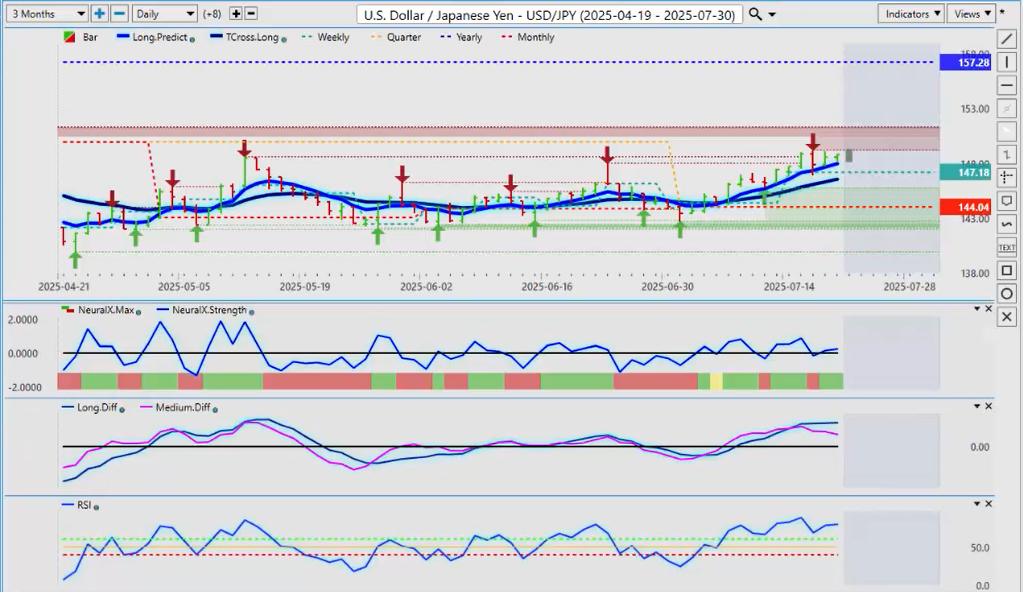Expand the NeuralX panel options arrow
The image size is (1023, 592).
pos(976,310)
